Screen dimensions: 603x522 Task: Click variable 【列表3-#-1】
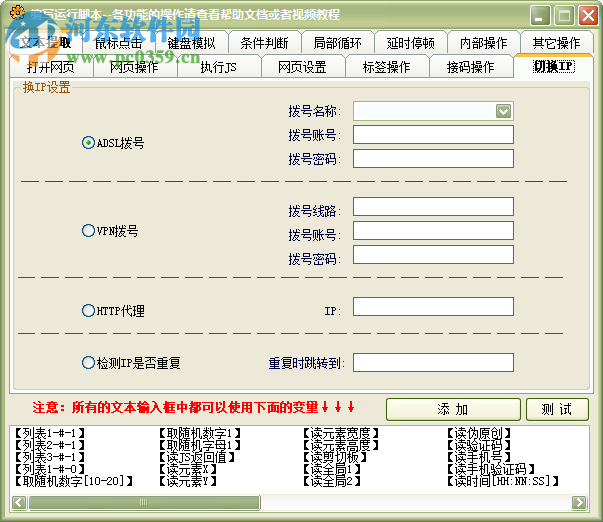tap(50, 457)
